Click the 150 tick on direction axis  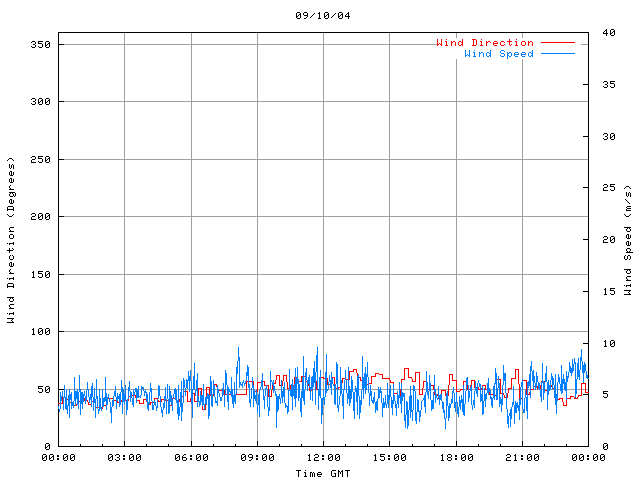coord(40,275)
